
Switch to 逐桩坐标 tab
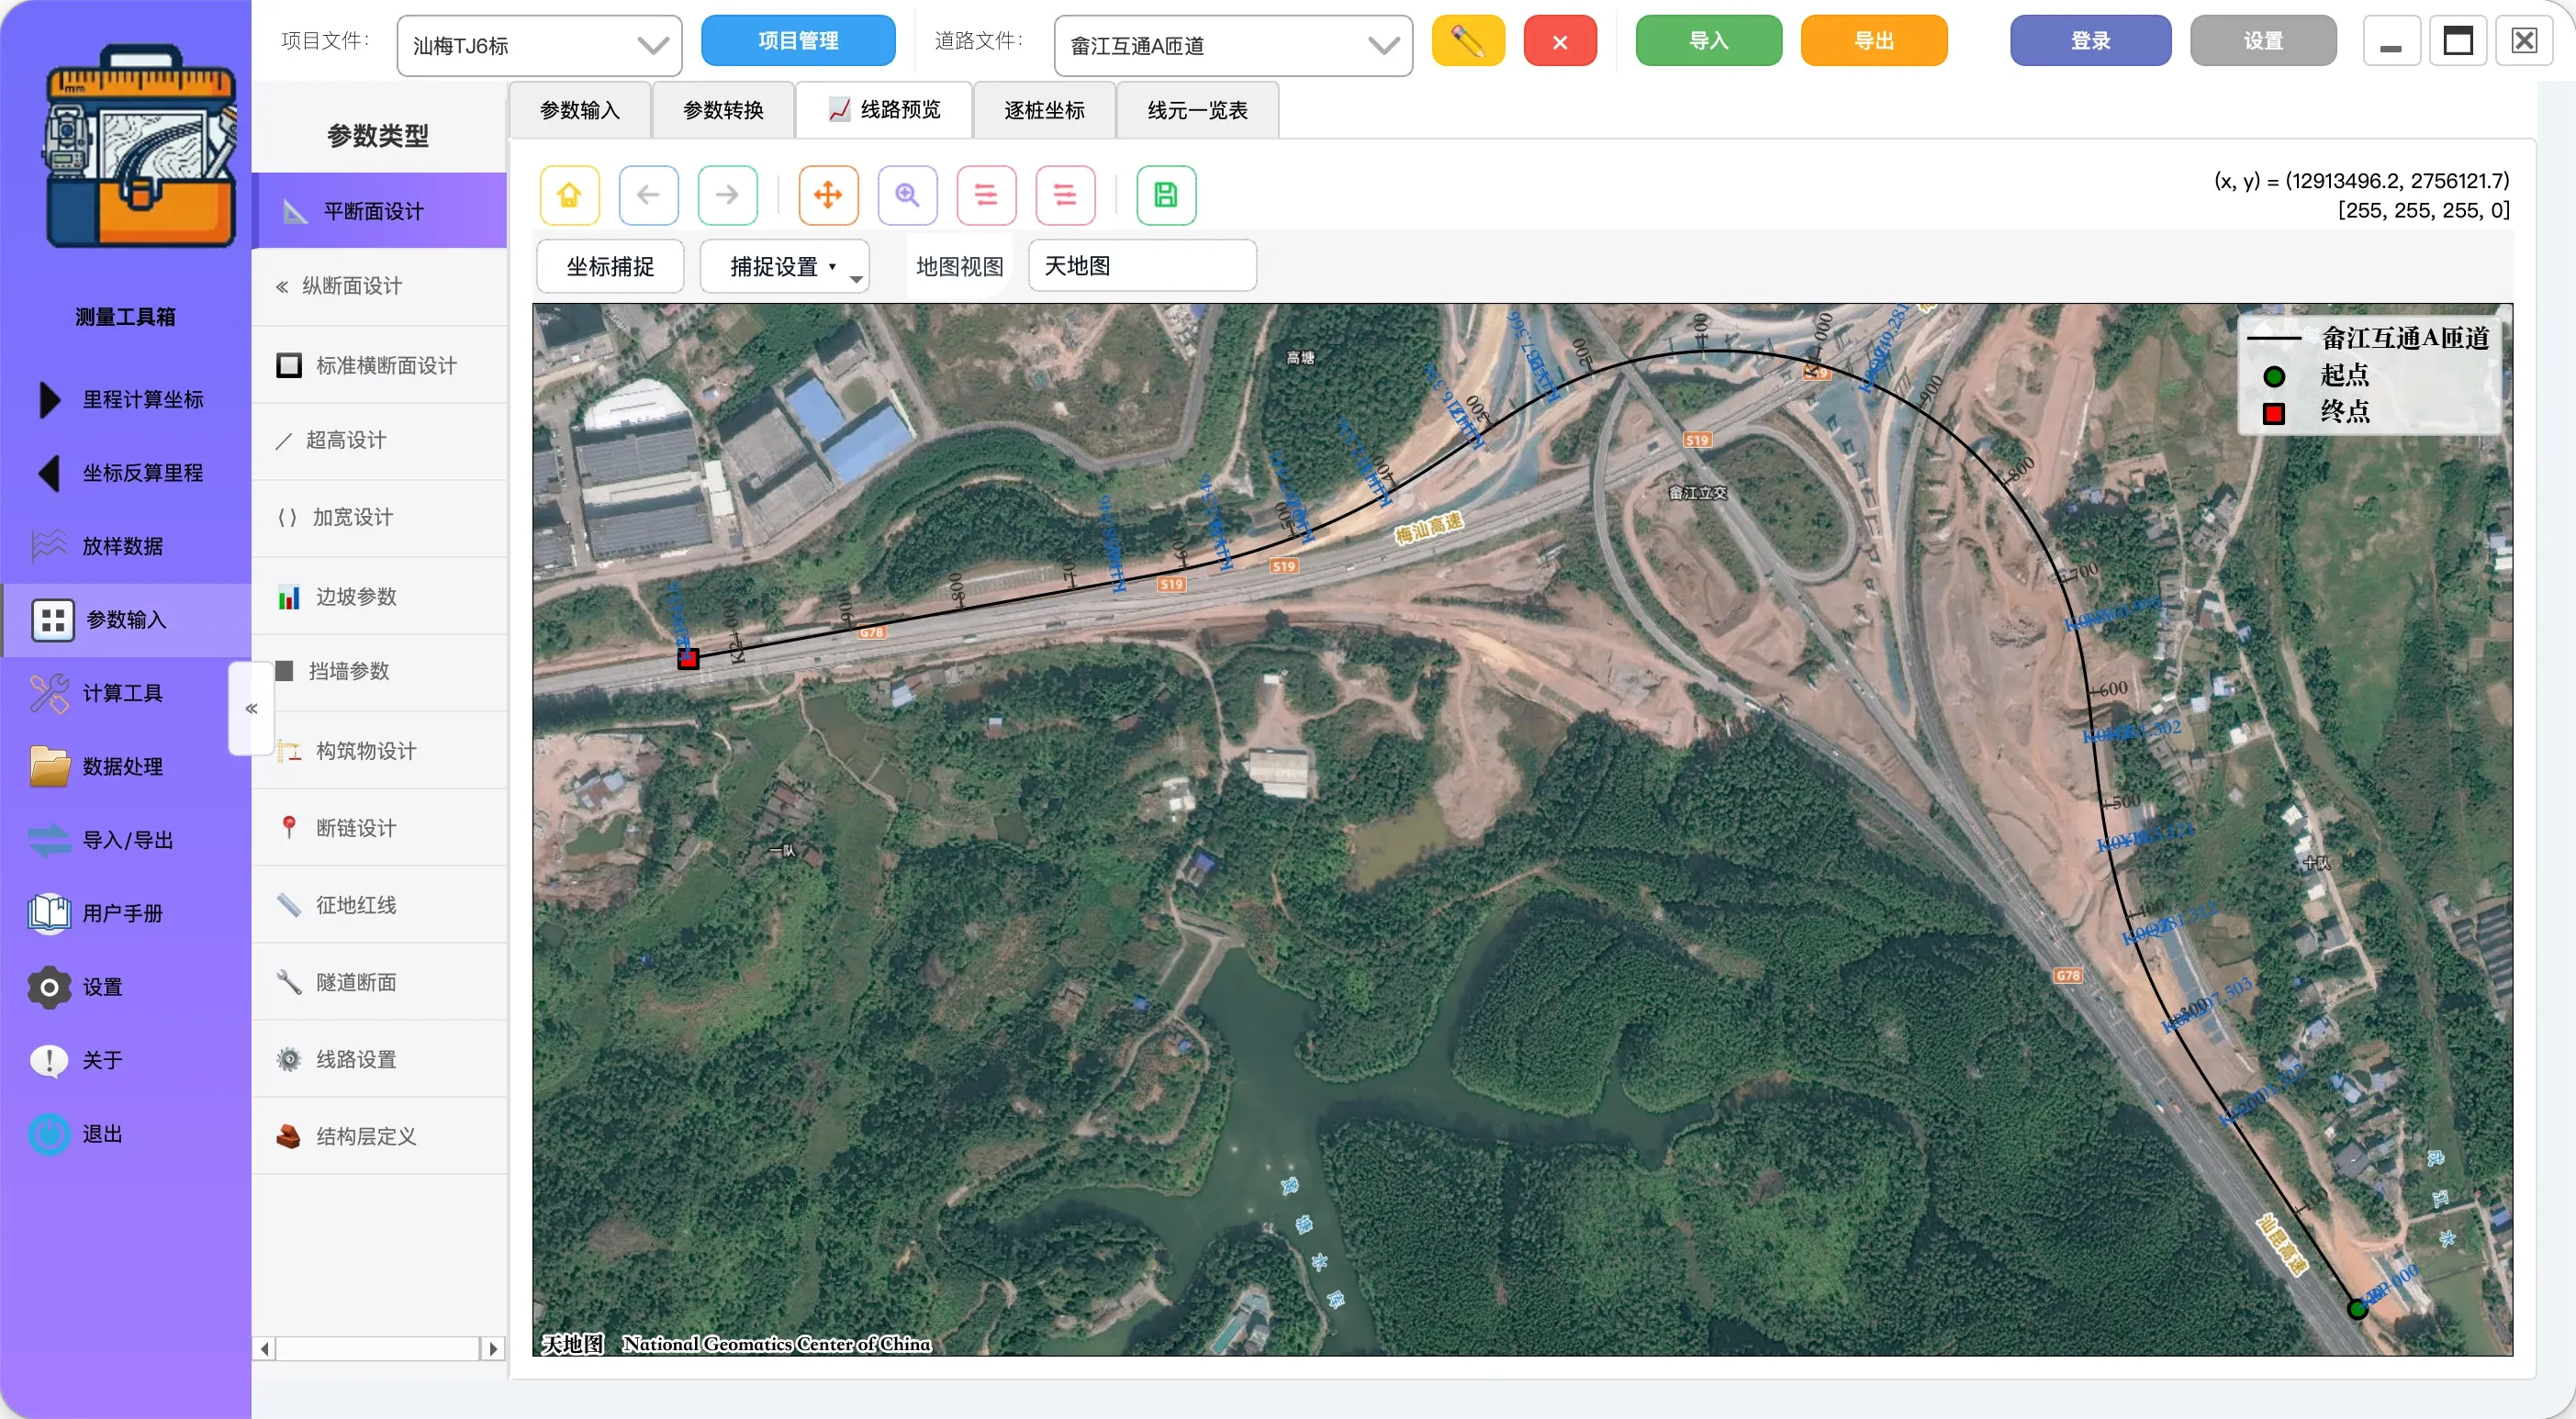pos(1044,110)
